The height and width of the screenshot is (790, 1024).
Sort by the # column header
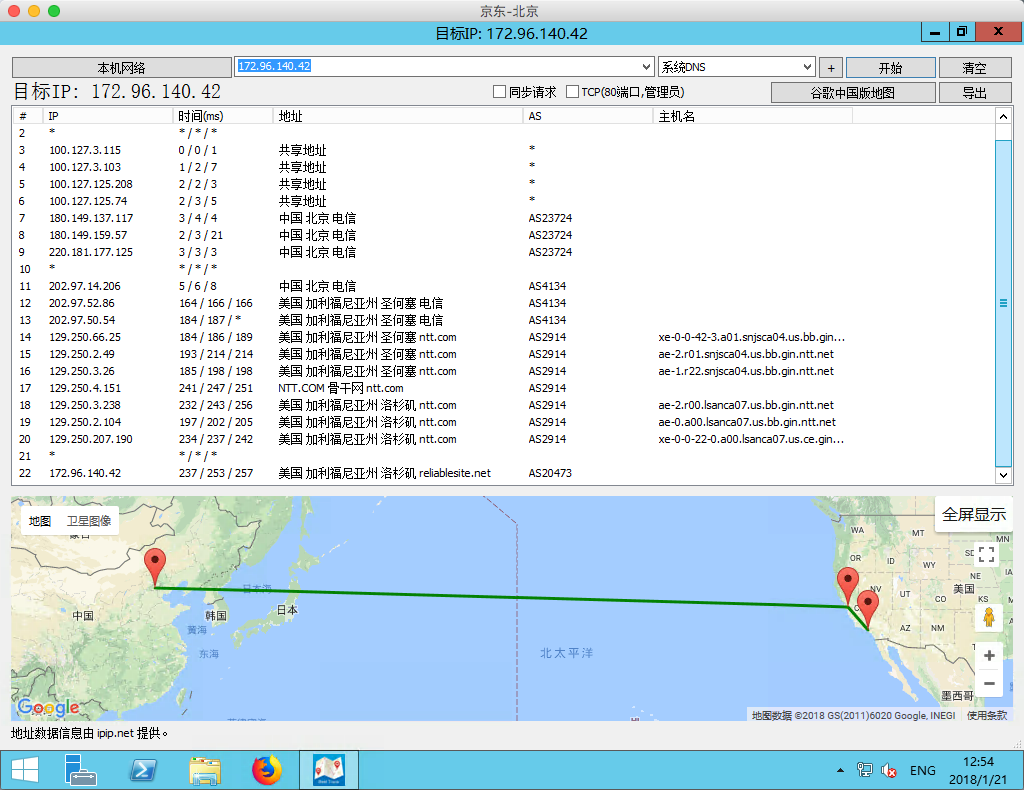point(28,116)
